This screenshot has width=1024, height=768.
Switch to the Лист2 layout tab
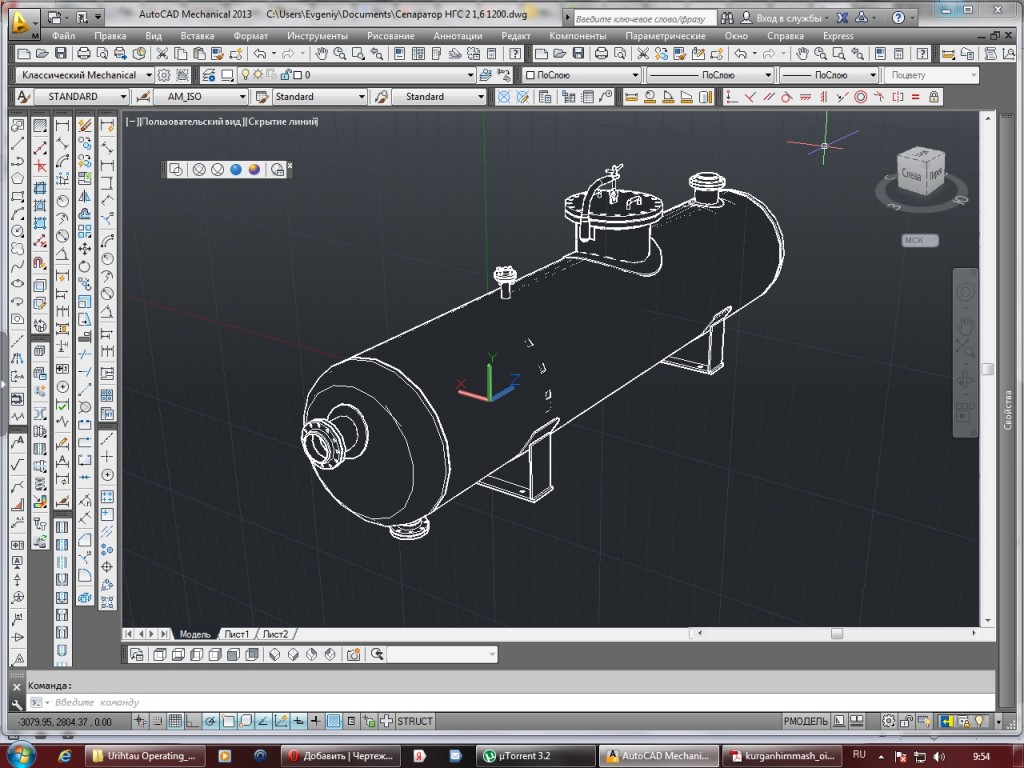275,634
